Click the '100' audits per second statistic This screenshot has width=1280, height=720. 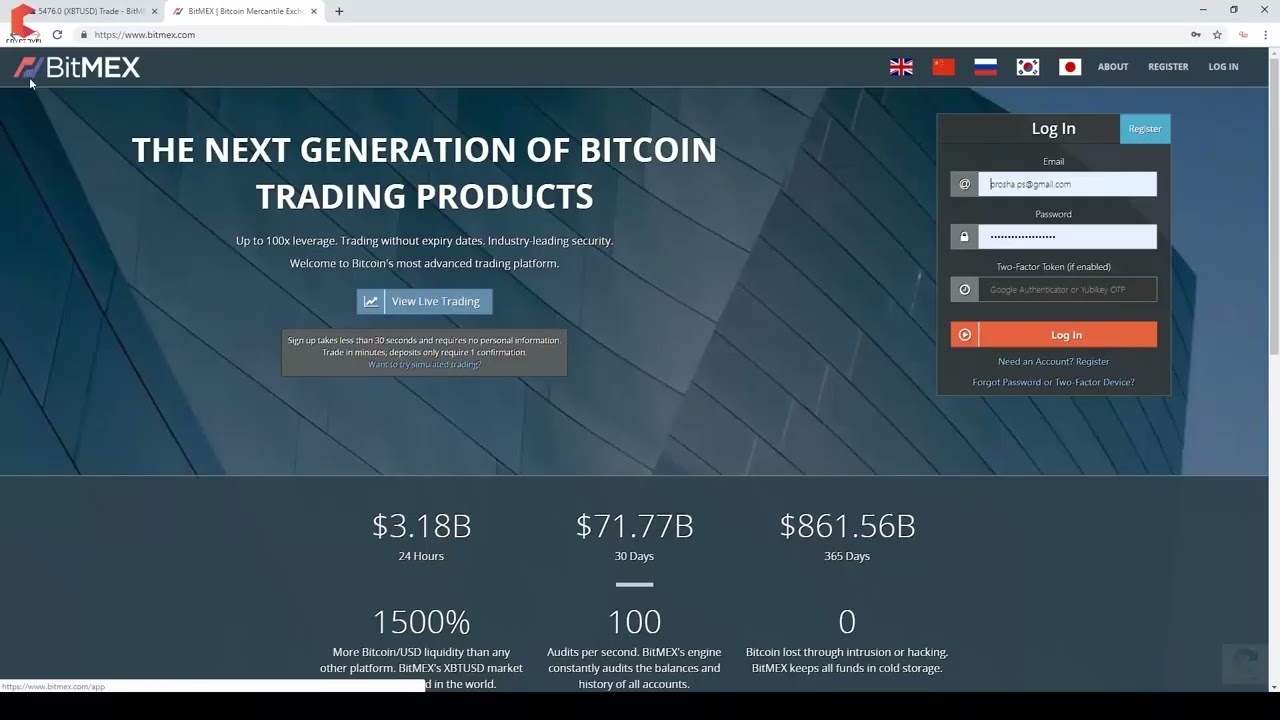634,622
